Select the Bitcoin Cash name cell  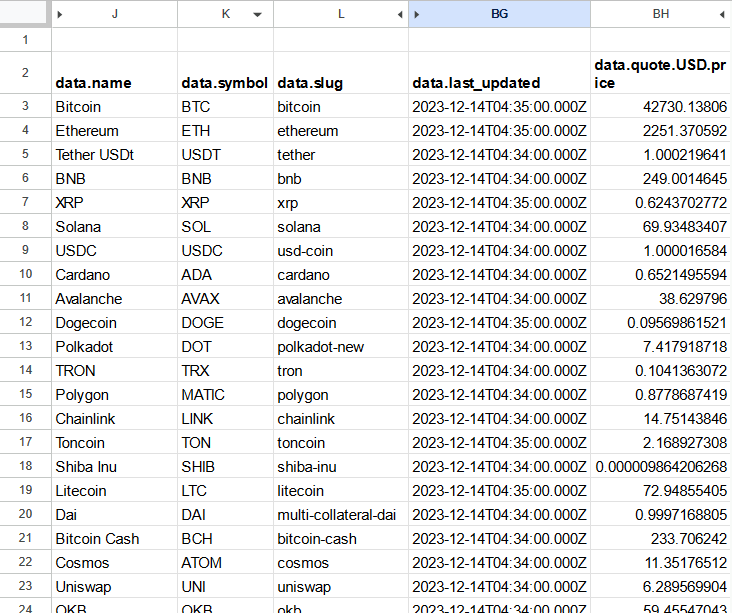tap(114, 539)
